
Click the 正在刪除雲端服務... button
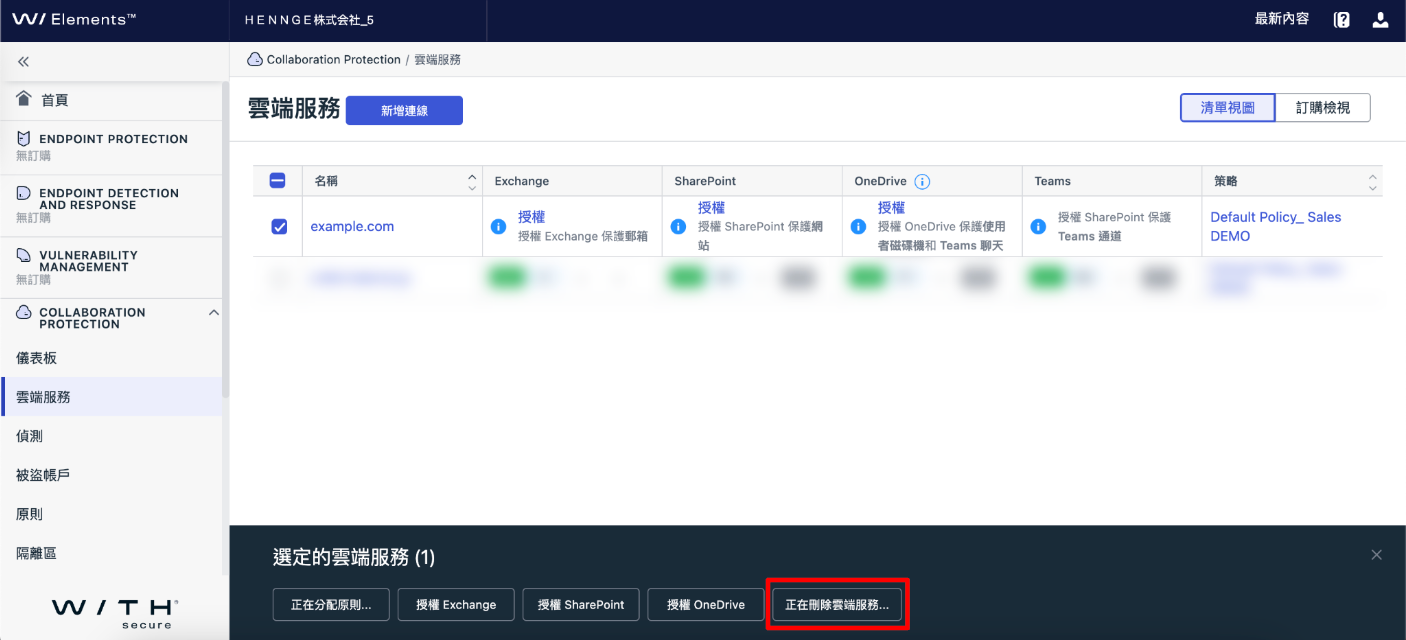(837, 605)
